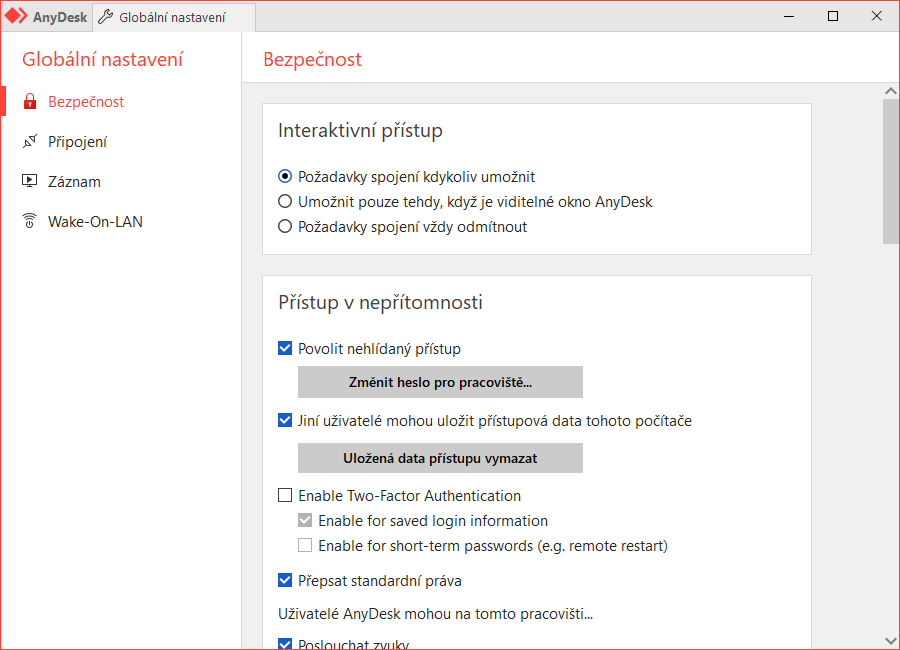Viewport: 900px width, 650px height.
Task: Click the red lock Bezpečnost icon
Action: pyautogui.click(x=29, y=102)
